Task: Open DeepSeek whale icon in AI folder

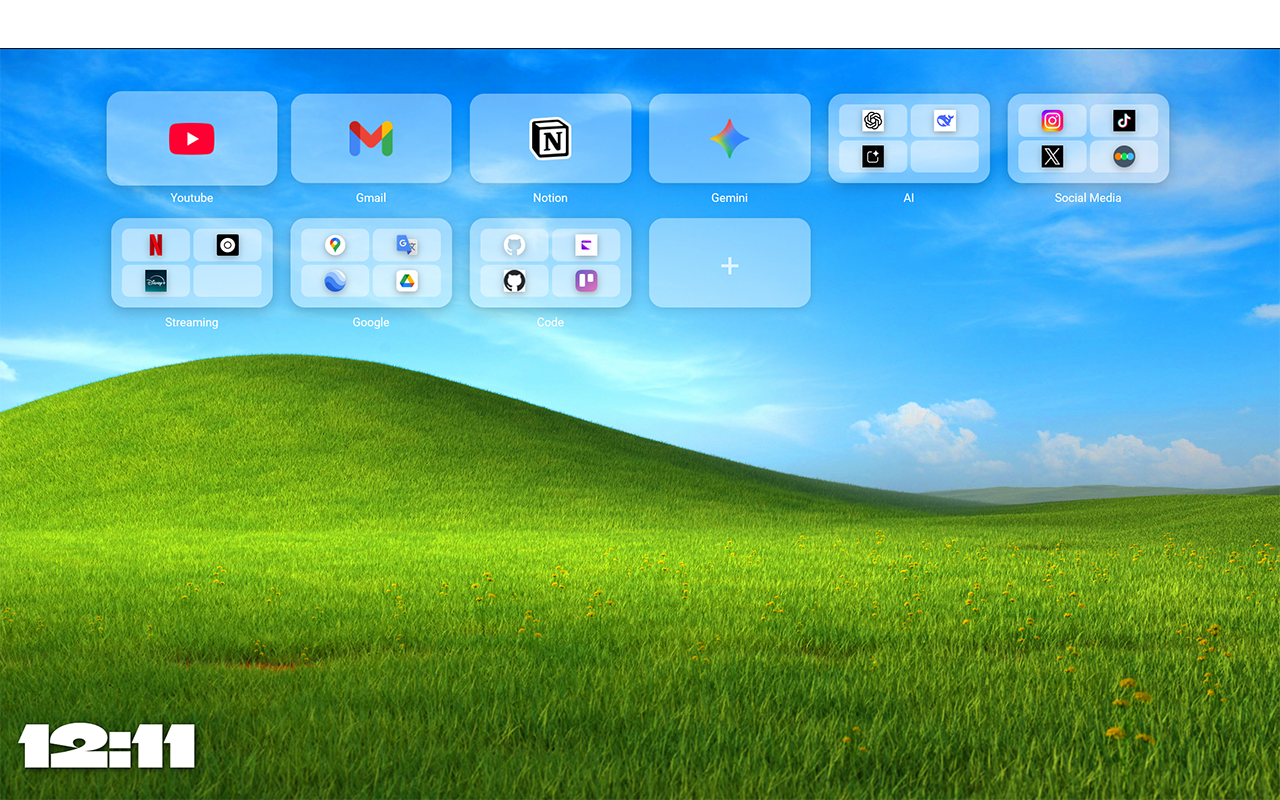Action: tap(945, 121)
